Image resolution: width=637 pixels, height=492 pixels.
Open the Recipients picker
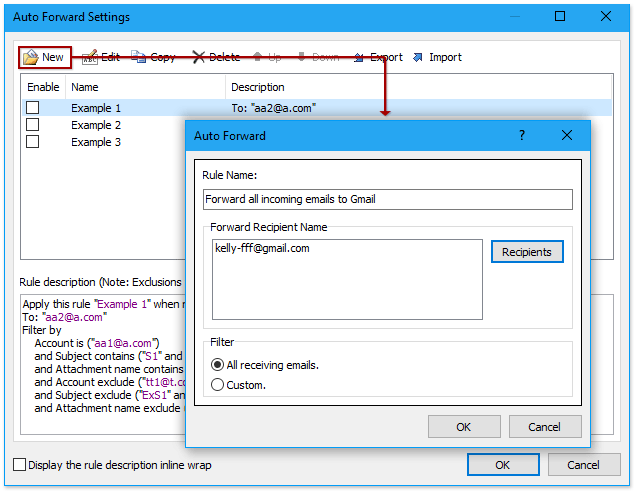(x=527, y=252)
